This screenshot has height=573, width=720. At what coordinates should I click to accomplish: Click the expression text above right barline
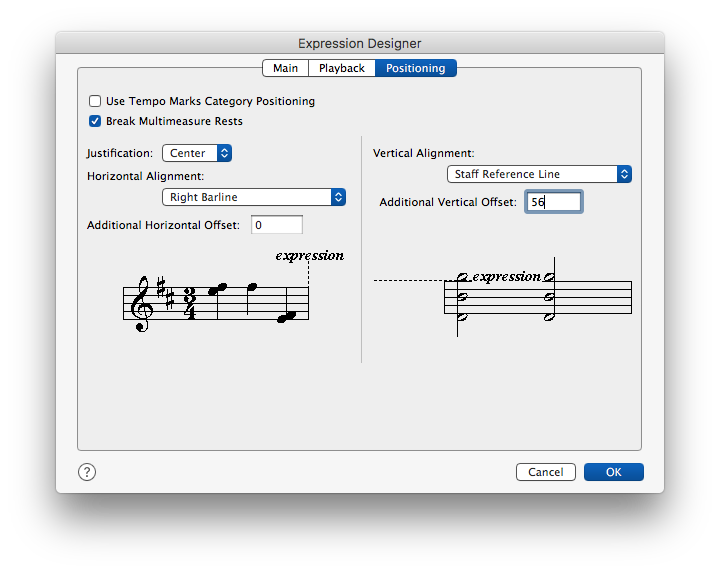pyautogui.click(x=309, y=256)
